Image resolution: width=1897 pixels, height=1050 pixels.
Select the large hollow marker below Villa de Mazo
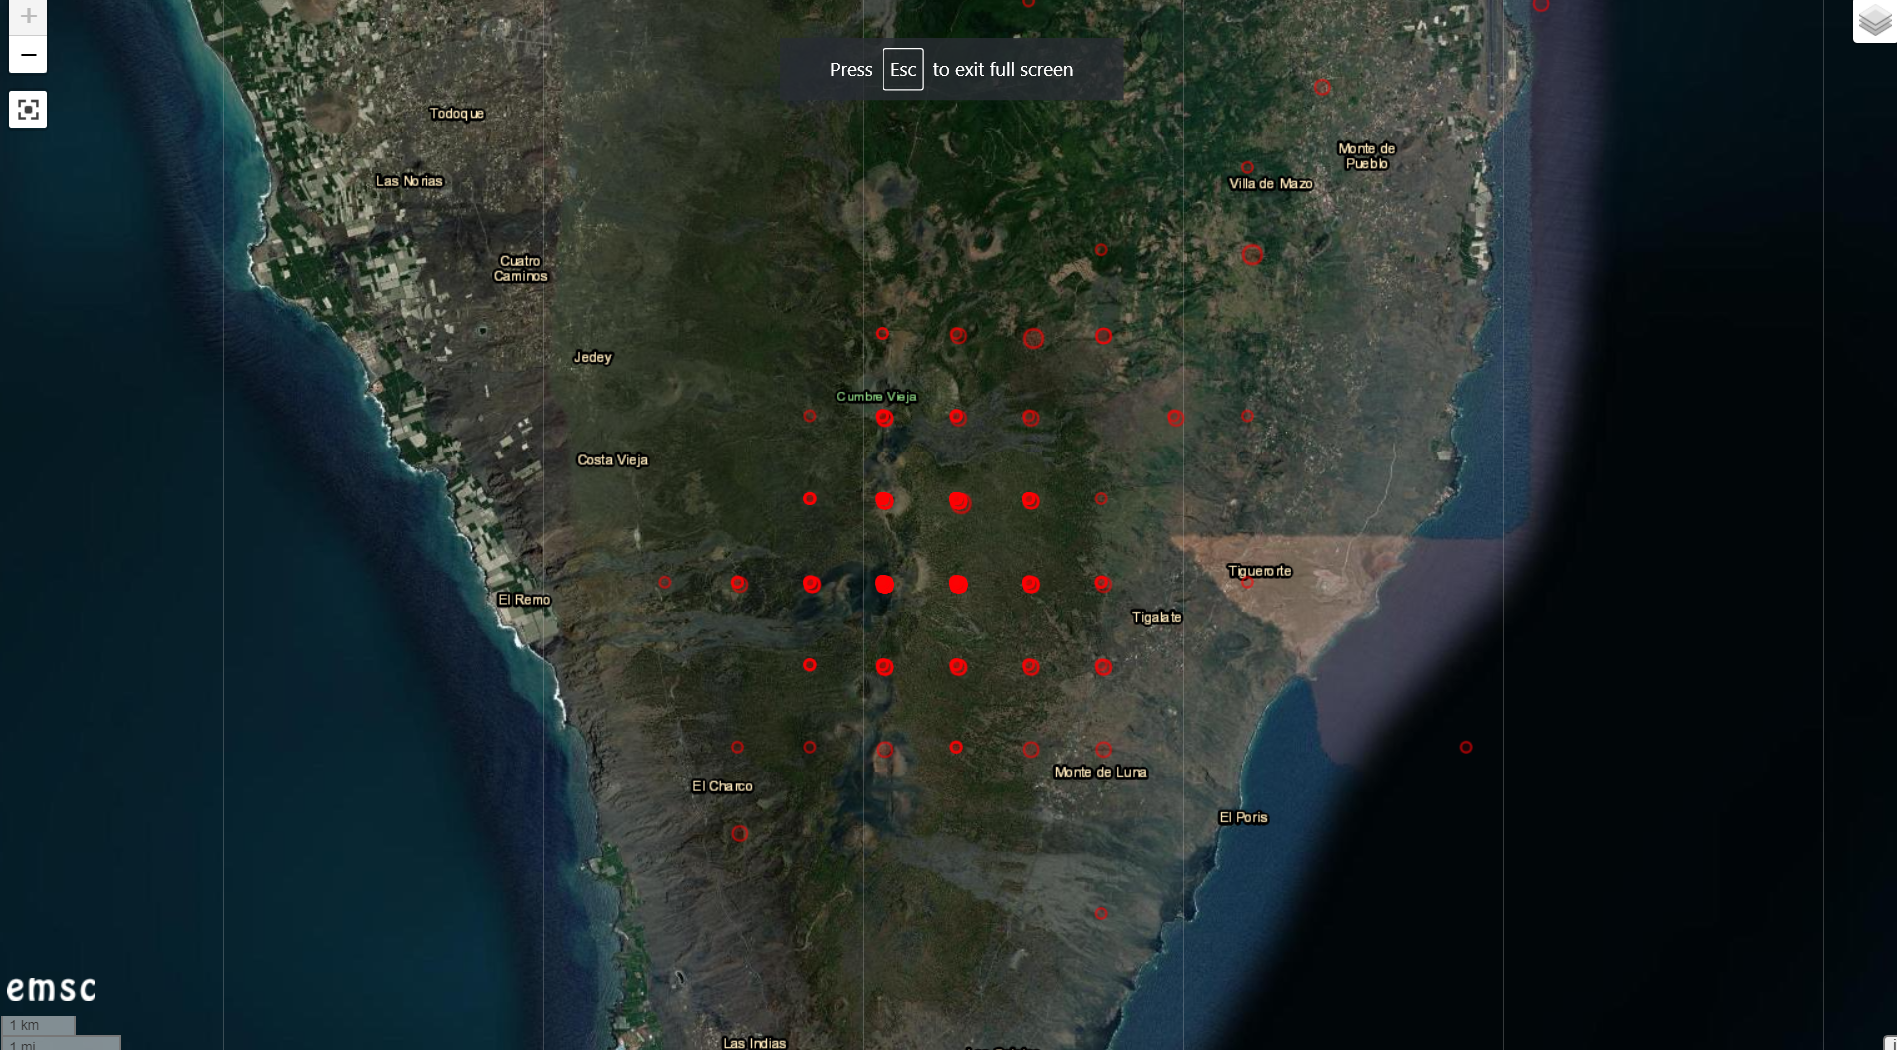(1252, 254)
